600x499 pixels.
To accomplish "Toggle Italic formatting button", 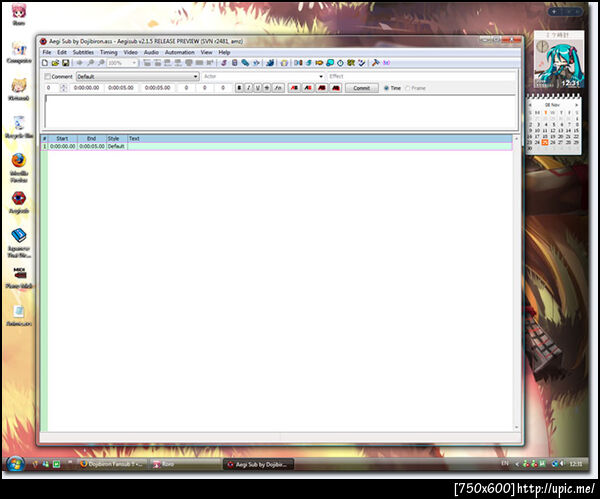I will (x=248, y=88).
